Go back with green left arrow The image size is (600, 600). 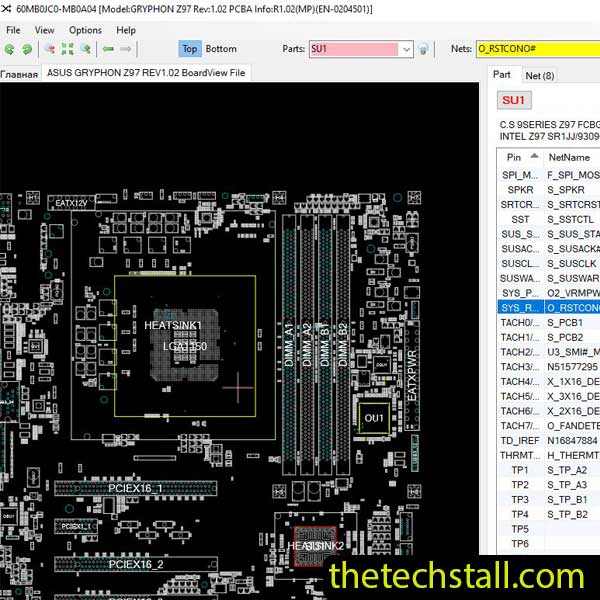coord(108,49)
